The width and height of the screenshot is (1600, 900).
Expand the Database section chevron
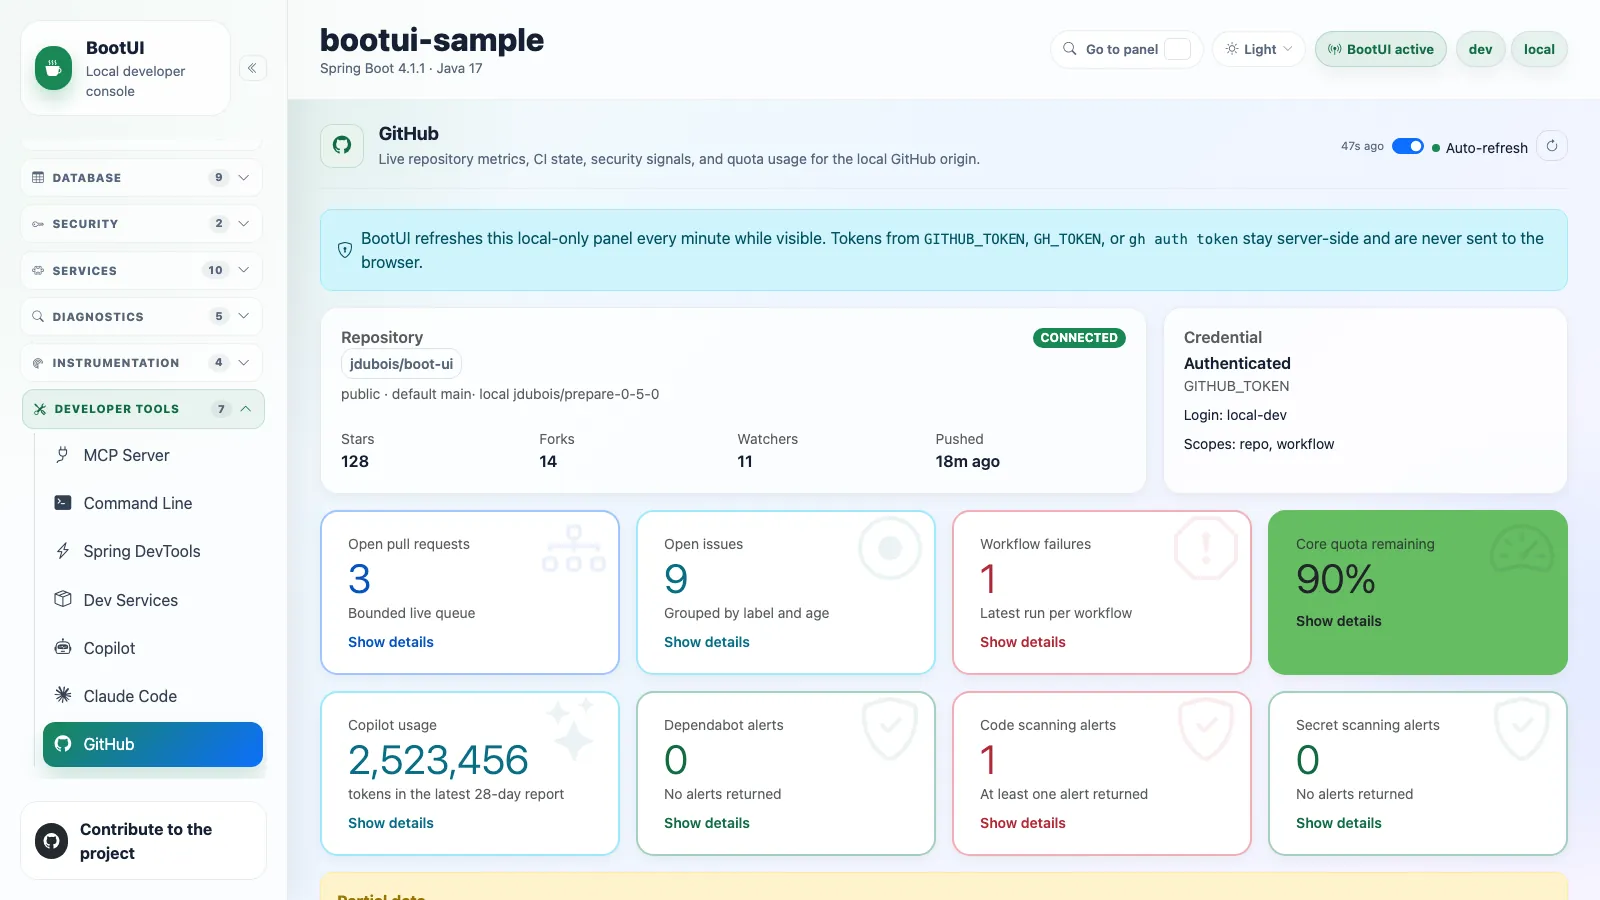point(244,177)
